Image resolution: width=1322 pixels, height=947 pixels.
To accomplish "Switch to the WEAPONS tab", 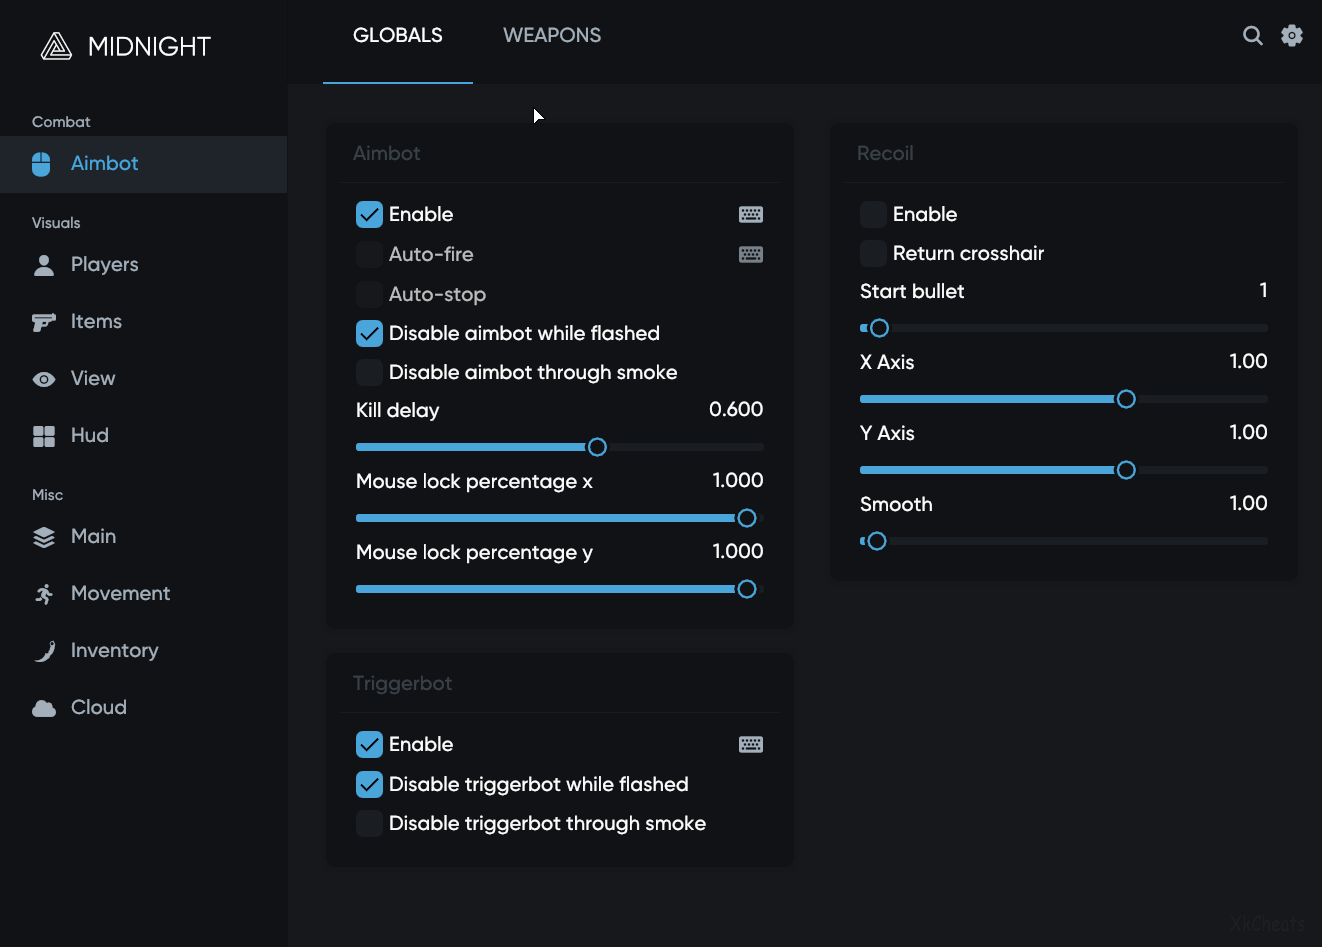I will (552, 36).
